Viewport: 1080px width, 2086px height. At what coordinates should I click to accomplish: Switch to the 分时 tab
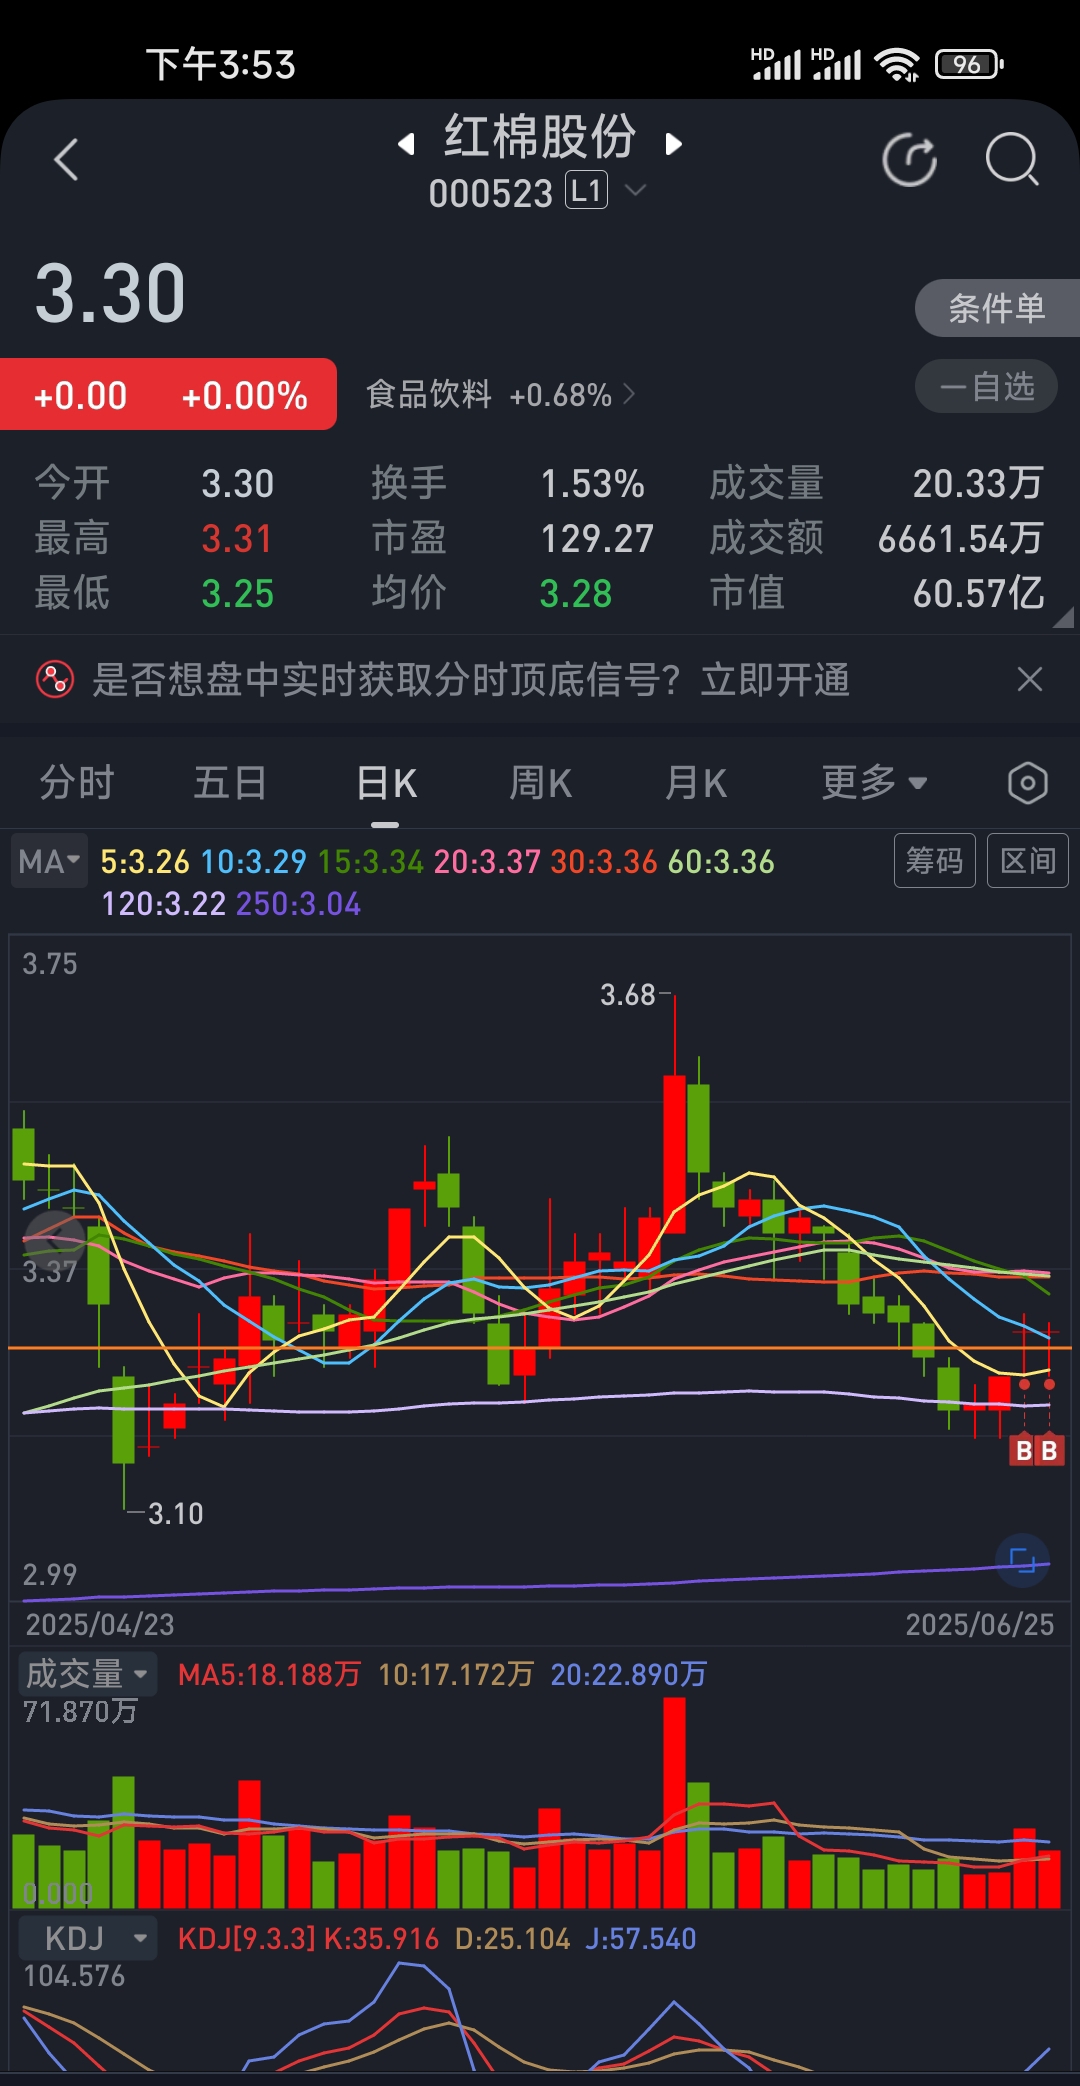click(77, 783)
